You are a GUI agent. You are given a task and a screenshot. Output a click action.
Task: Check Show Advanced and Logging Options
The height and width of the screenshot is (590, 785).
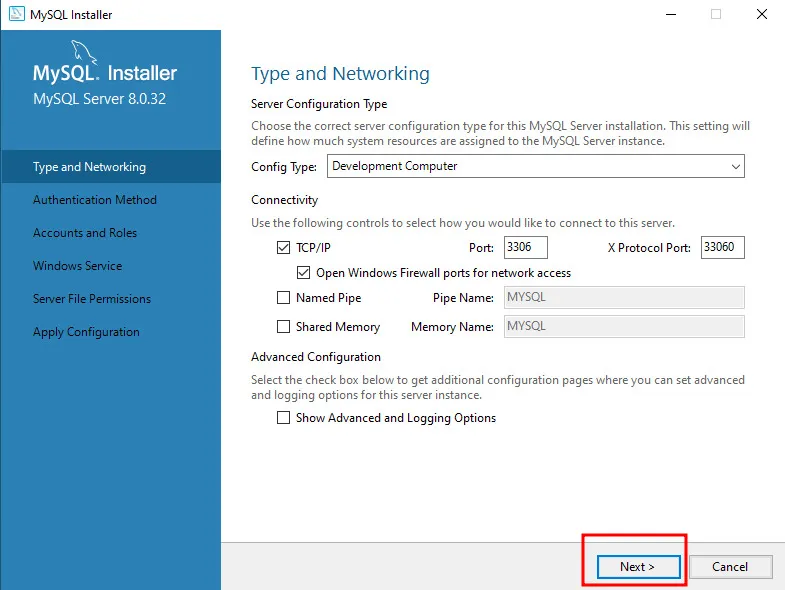[283, 418]
